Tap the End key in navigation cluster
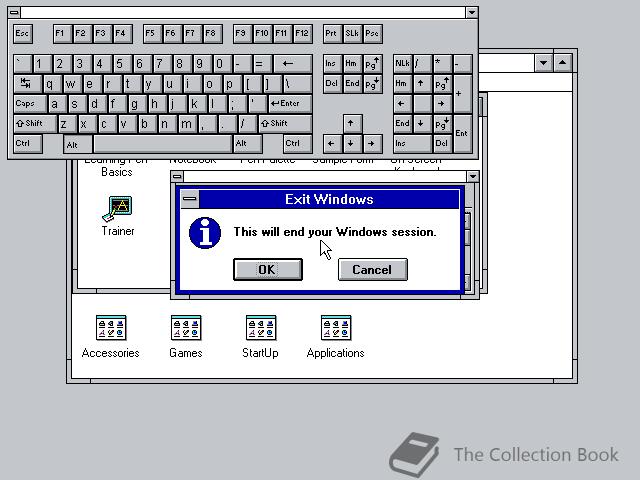The image size is (640, 480). coord(352,84)
